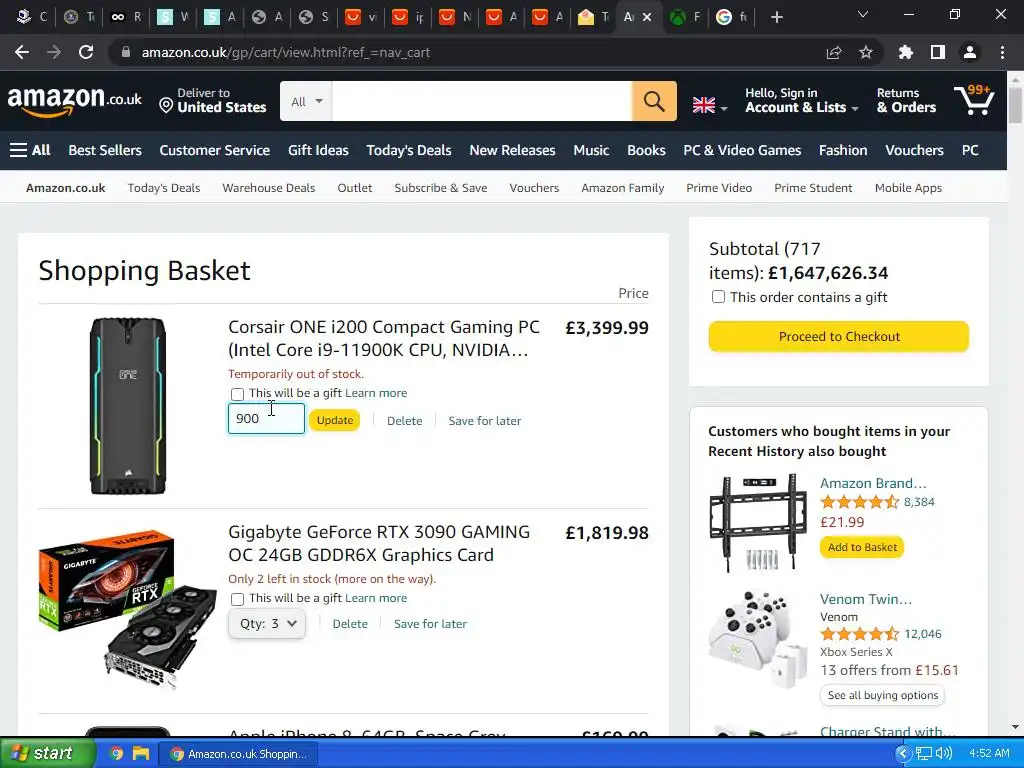1024x768 pixels.
Task: Open the shopping basket cart icon
Action: coord(974,100)
